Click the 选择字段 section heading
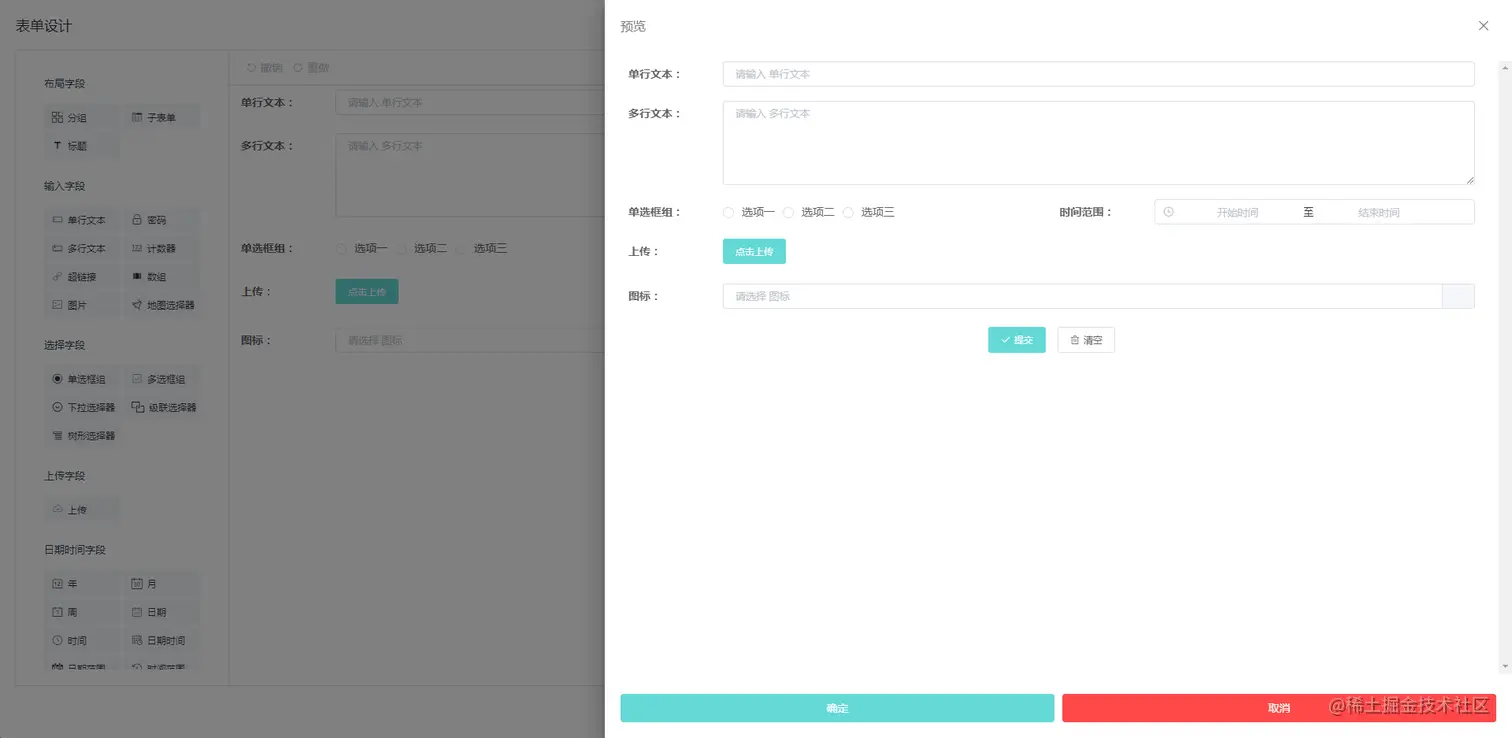This screenshot has width=1512, height=738. point(64,345)
